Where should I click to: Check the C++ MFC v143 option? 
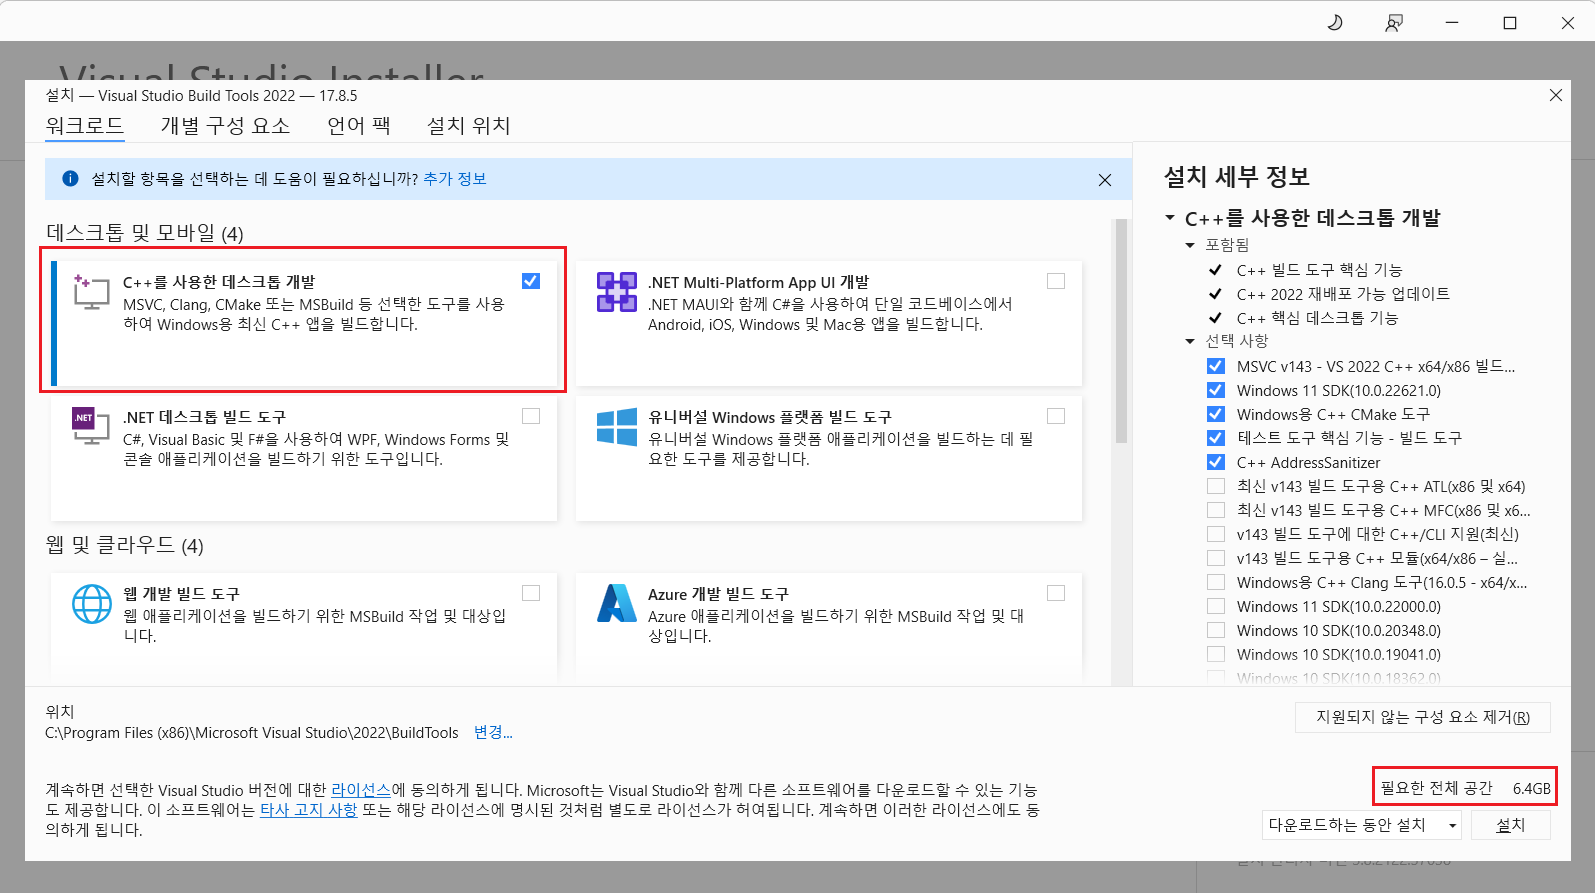click(1216, 510)
